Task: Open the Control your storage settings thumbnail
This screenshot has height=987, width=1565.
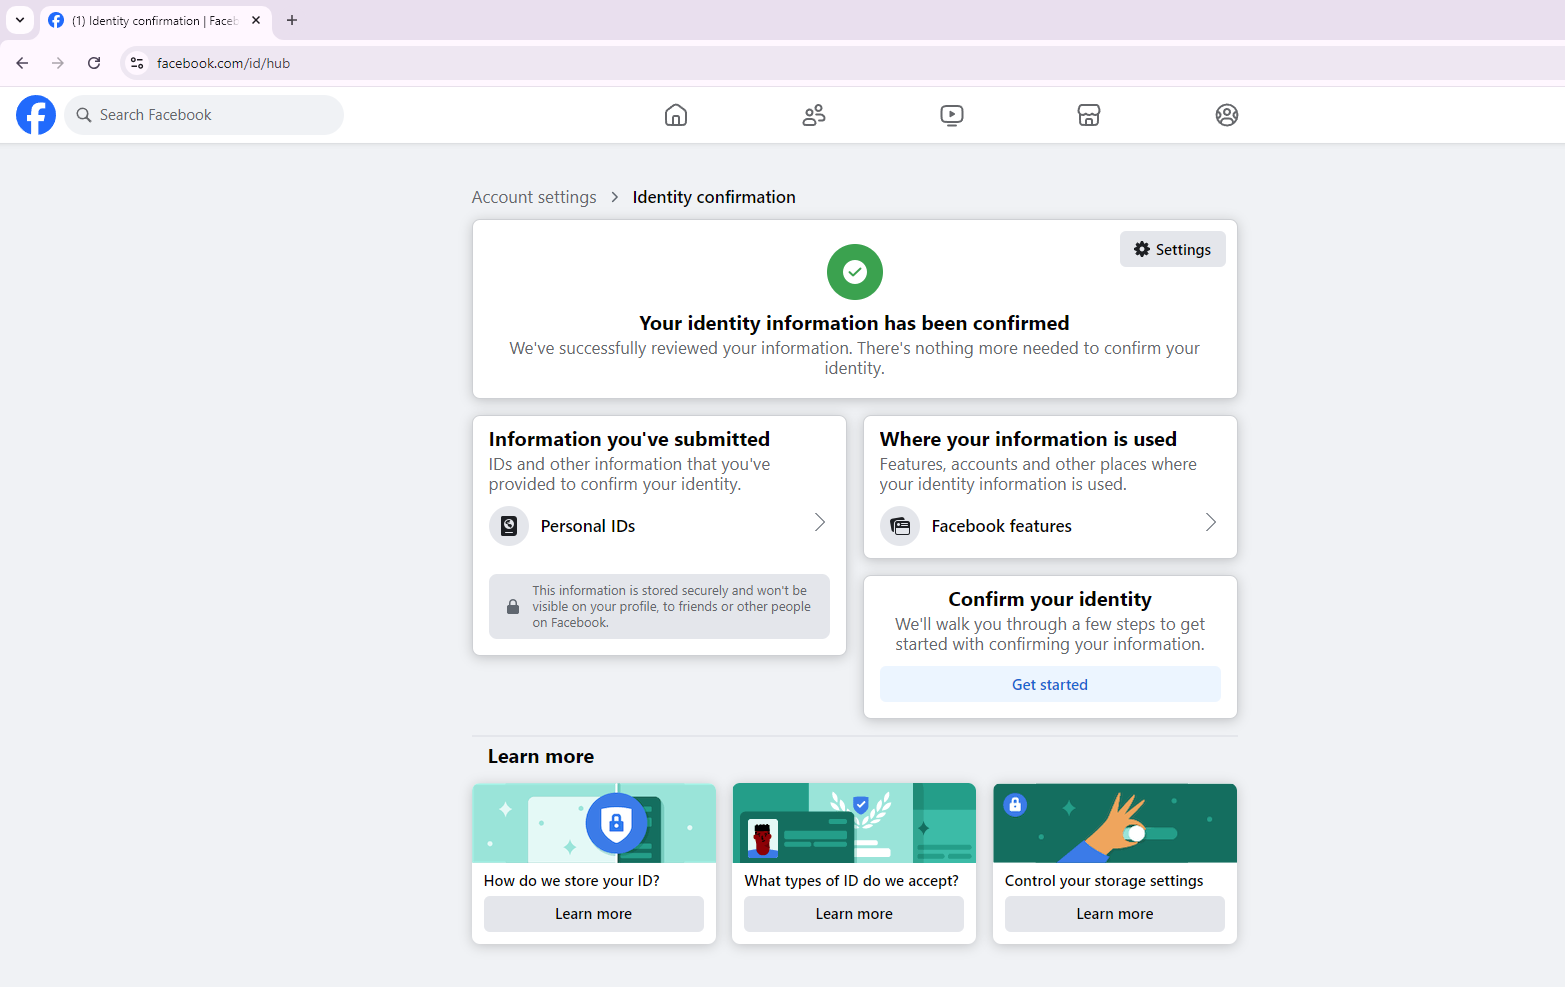Action: 1115,823
